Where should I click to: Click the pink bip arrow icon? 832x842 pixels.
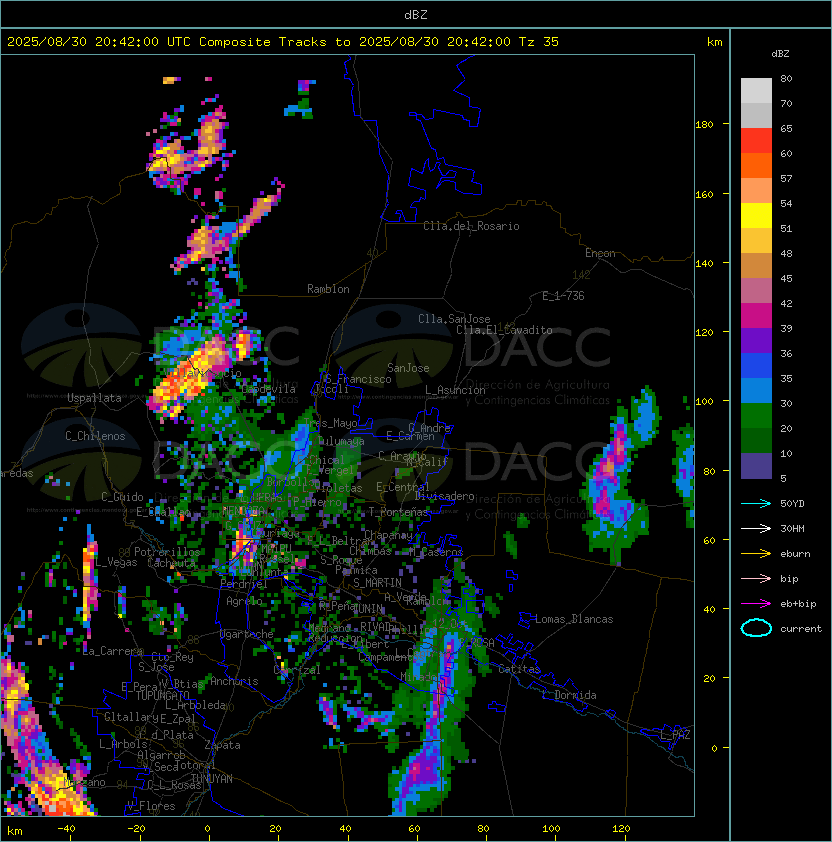pyautogui.click(x=756, y=578)
